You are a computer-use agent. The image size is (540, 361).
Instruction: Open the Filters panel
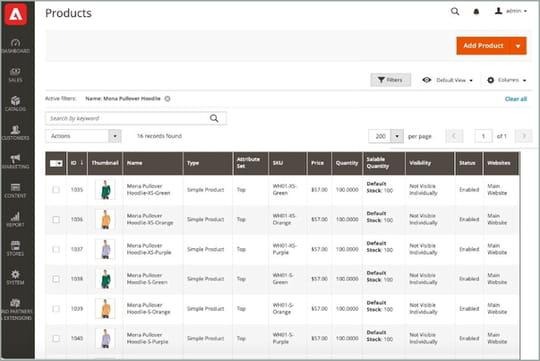[391, 80]
